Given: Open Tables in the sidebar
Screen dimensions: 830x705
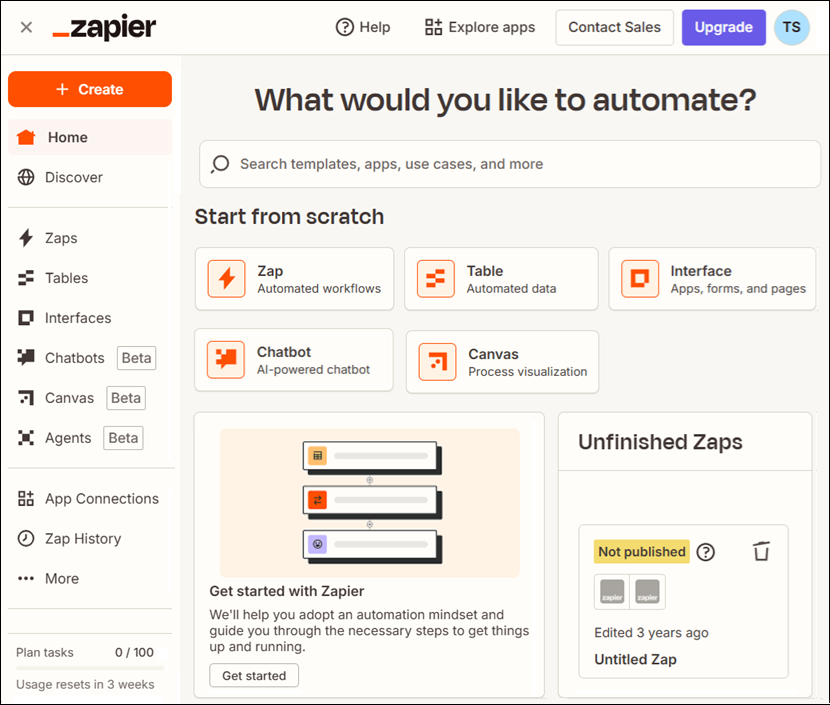Looking at the screenshot, I should coord(90,278).
